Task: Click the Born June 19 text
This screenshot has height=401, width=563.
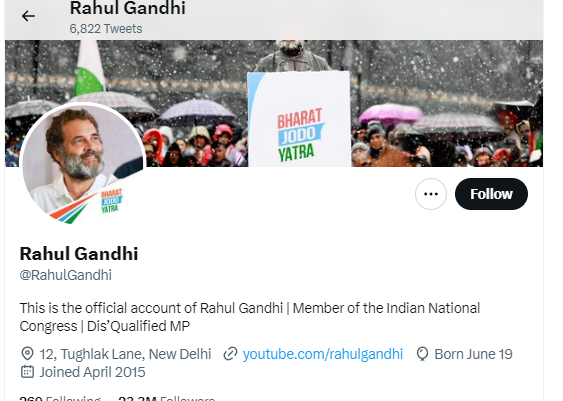Action: pos(473,354)
